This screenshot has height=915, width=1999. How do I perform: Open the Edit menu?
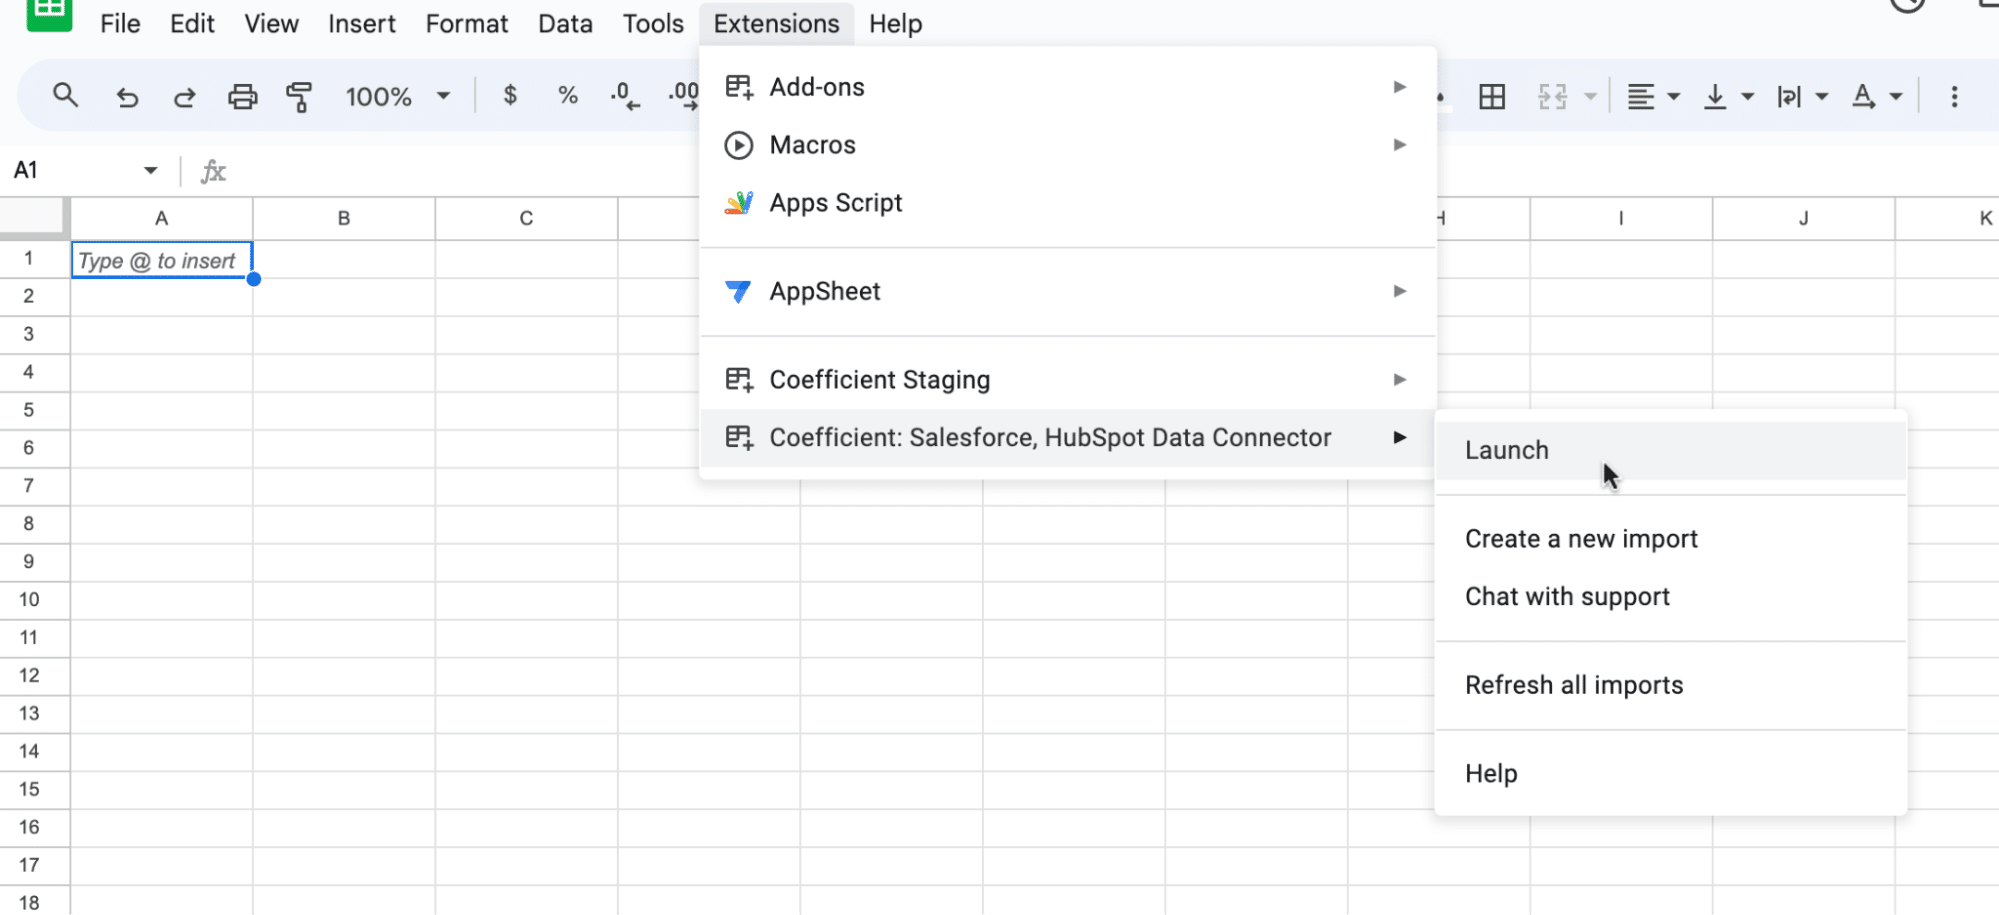(x=192, y=24)
